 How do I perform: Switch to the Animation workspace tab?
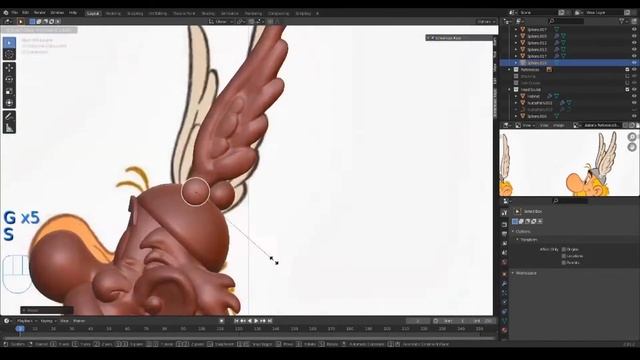[229, 13]
